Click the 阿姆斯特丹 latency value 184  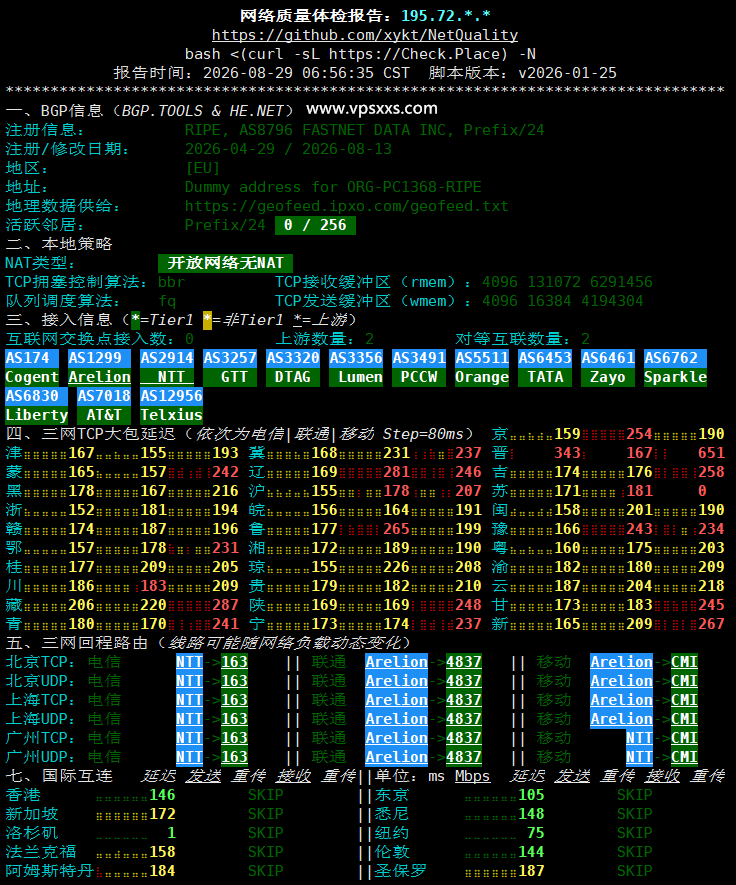click(x=162, y=871)
